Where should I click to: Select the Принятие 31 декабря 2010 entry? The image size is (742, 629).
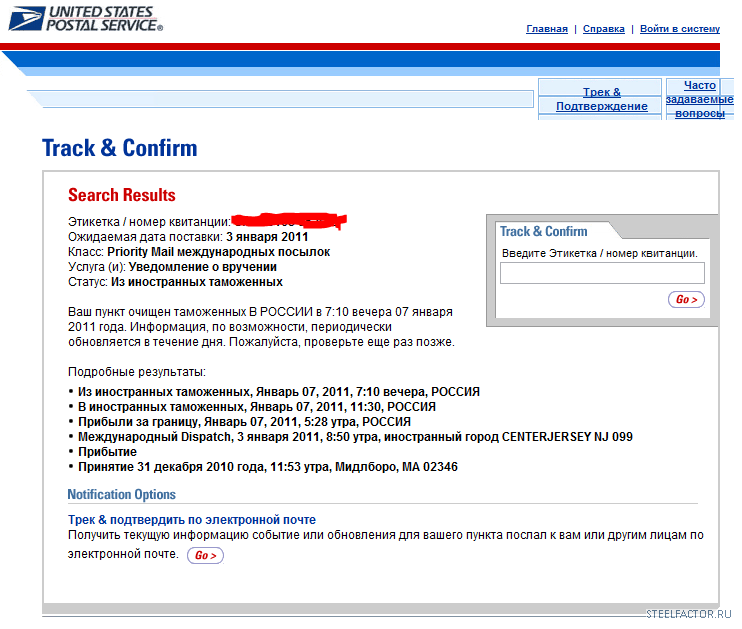(x=268, y=467)
